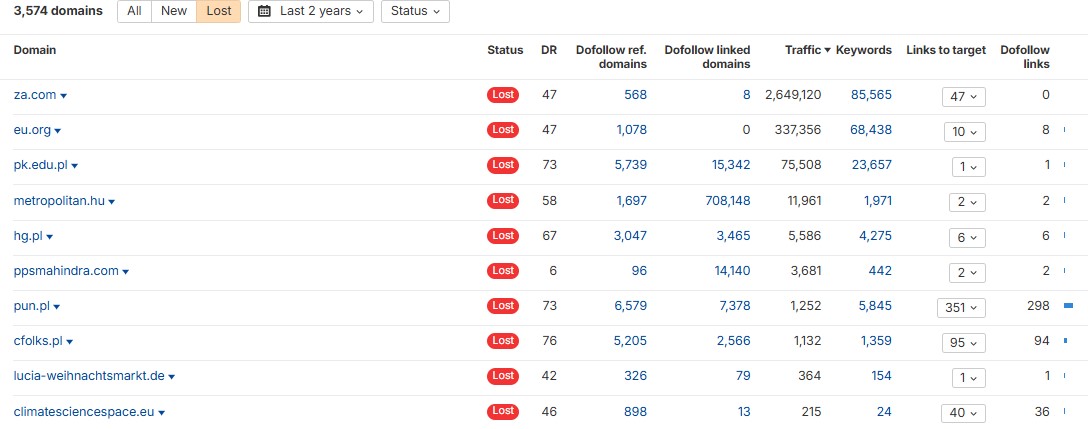Select the All filter tab
Viewport: 1088px width, 429px height.
[135, 11]
